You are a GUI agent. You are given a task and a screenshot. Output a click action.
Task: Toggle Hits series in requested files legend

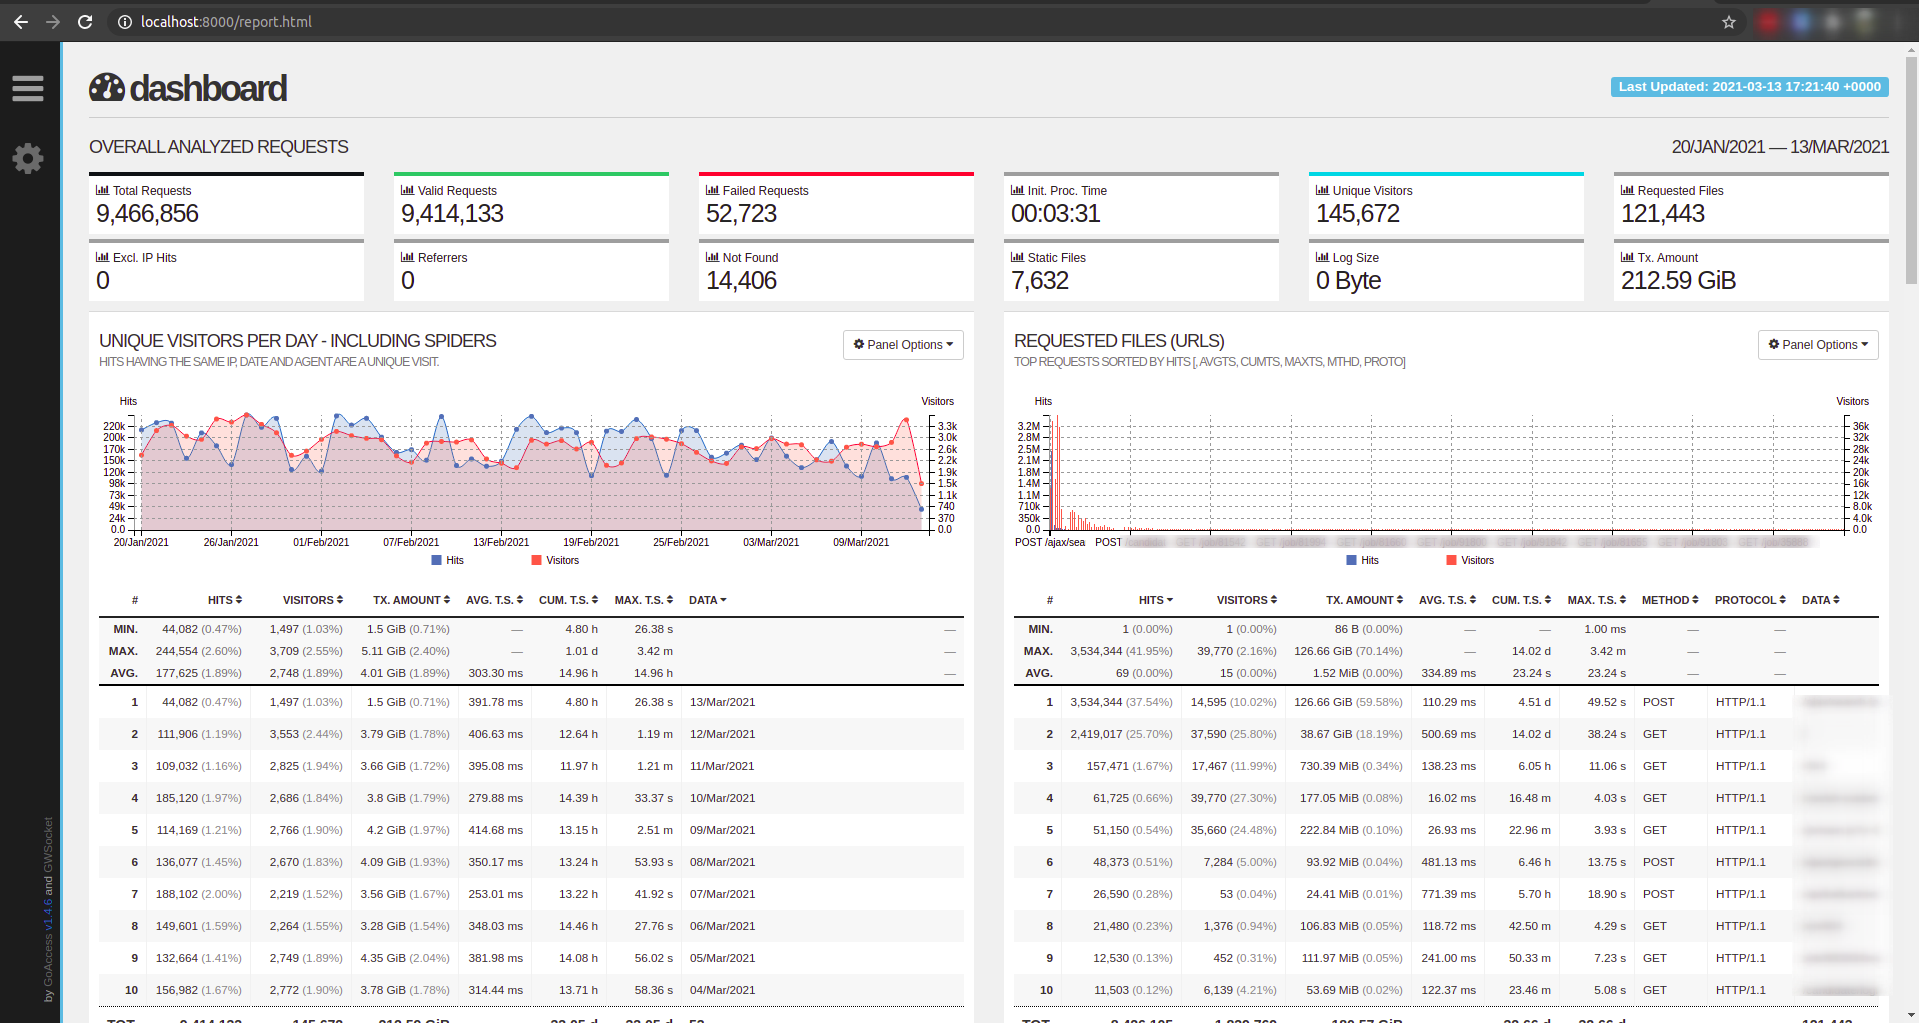pyautogui.click(x=1363, y=560)
